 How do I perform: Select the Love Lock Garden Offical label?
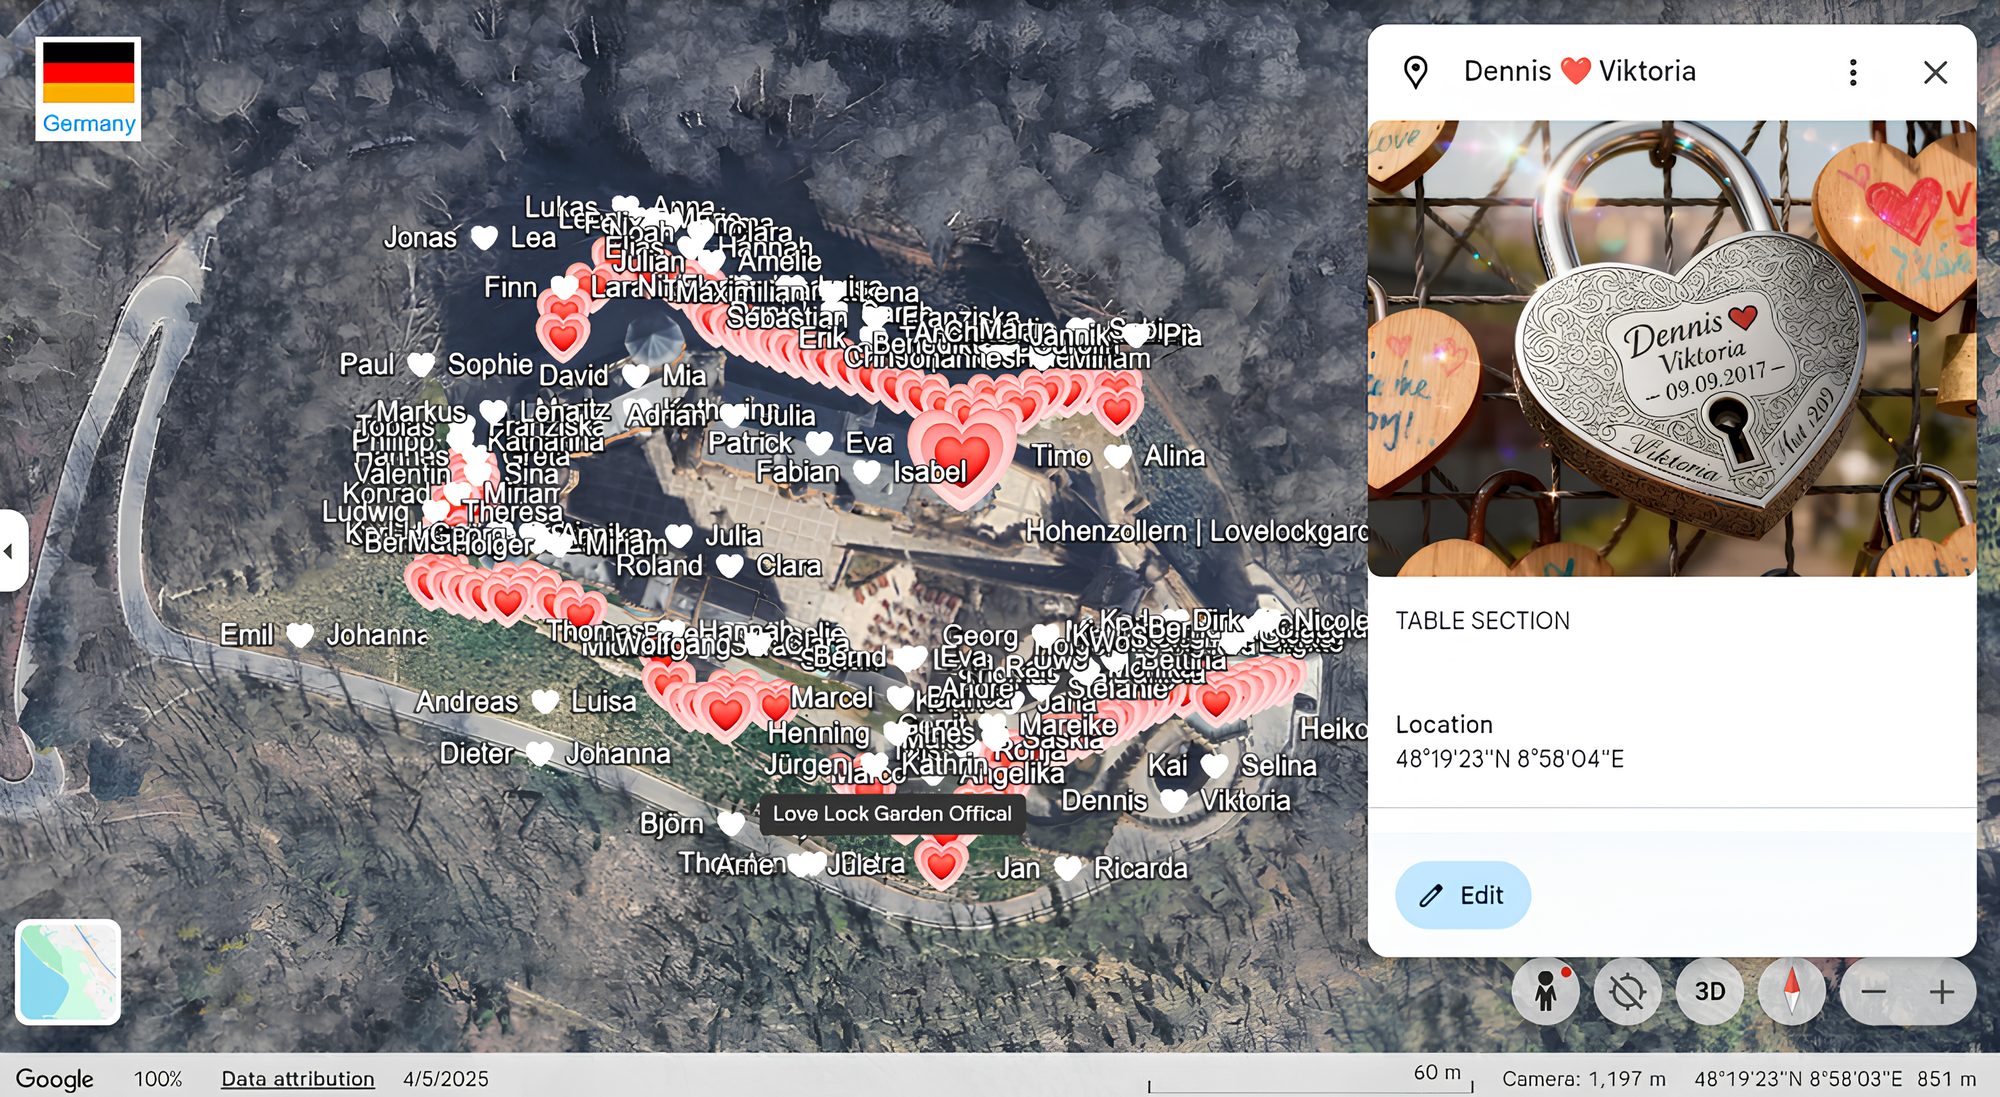pos(891,814)
